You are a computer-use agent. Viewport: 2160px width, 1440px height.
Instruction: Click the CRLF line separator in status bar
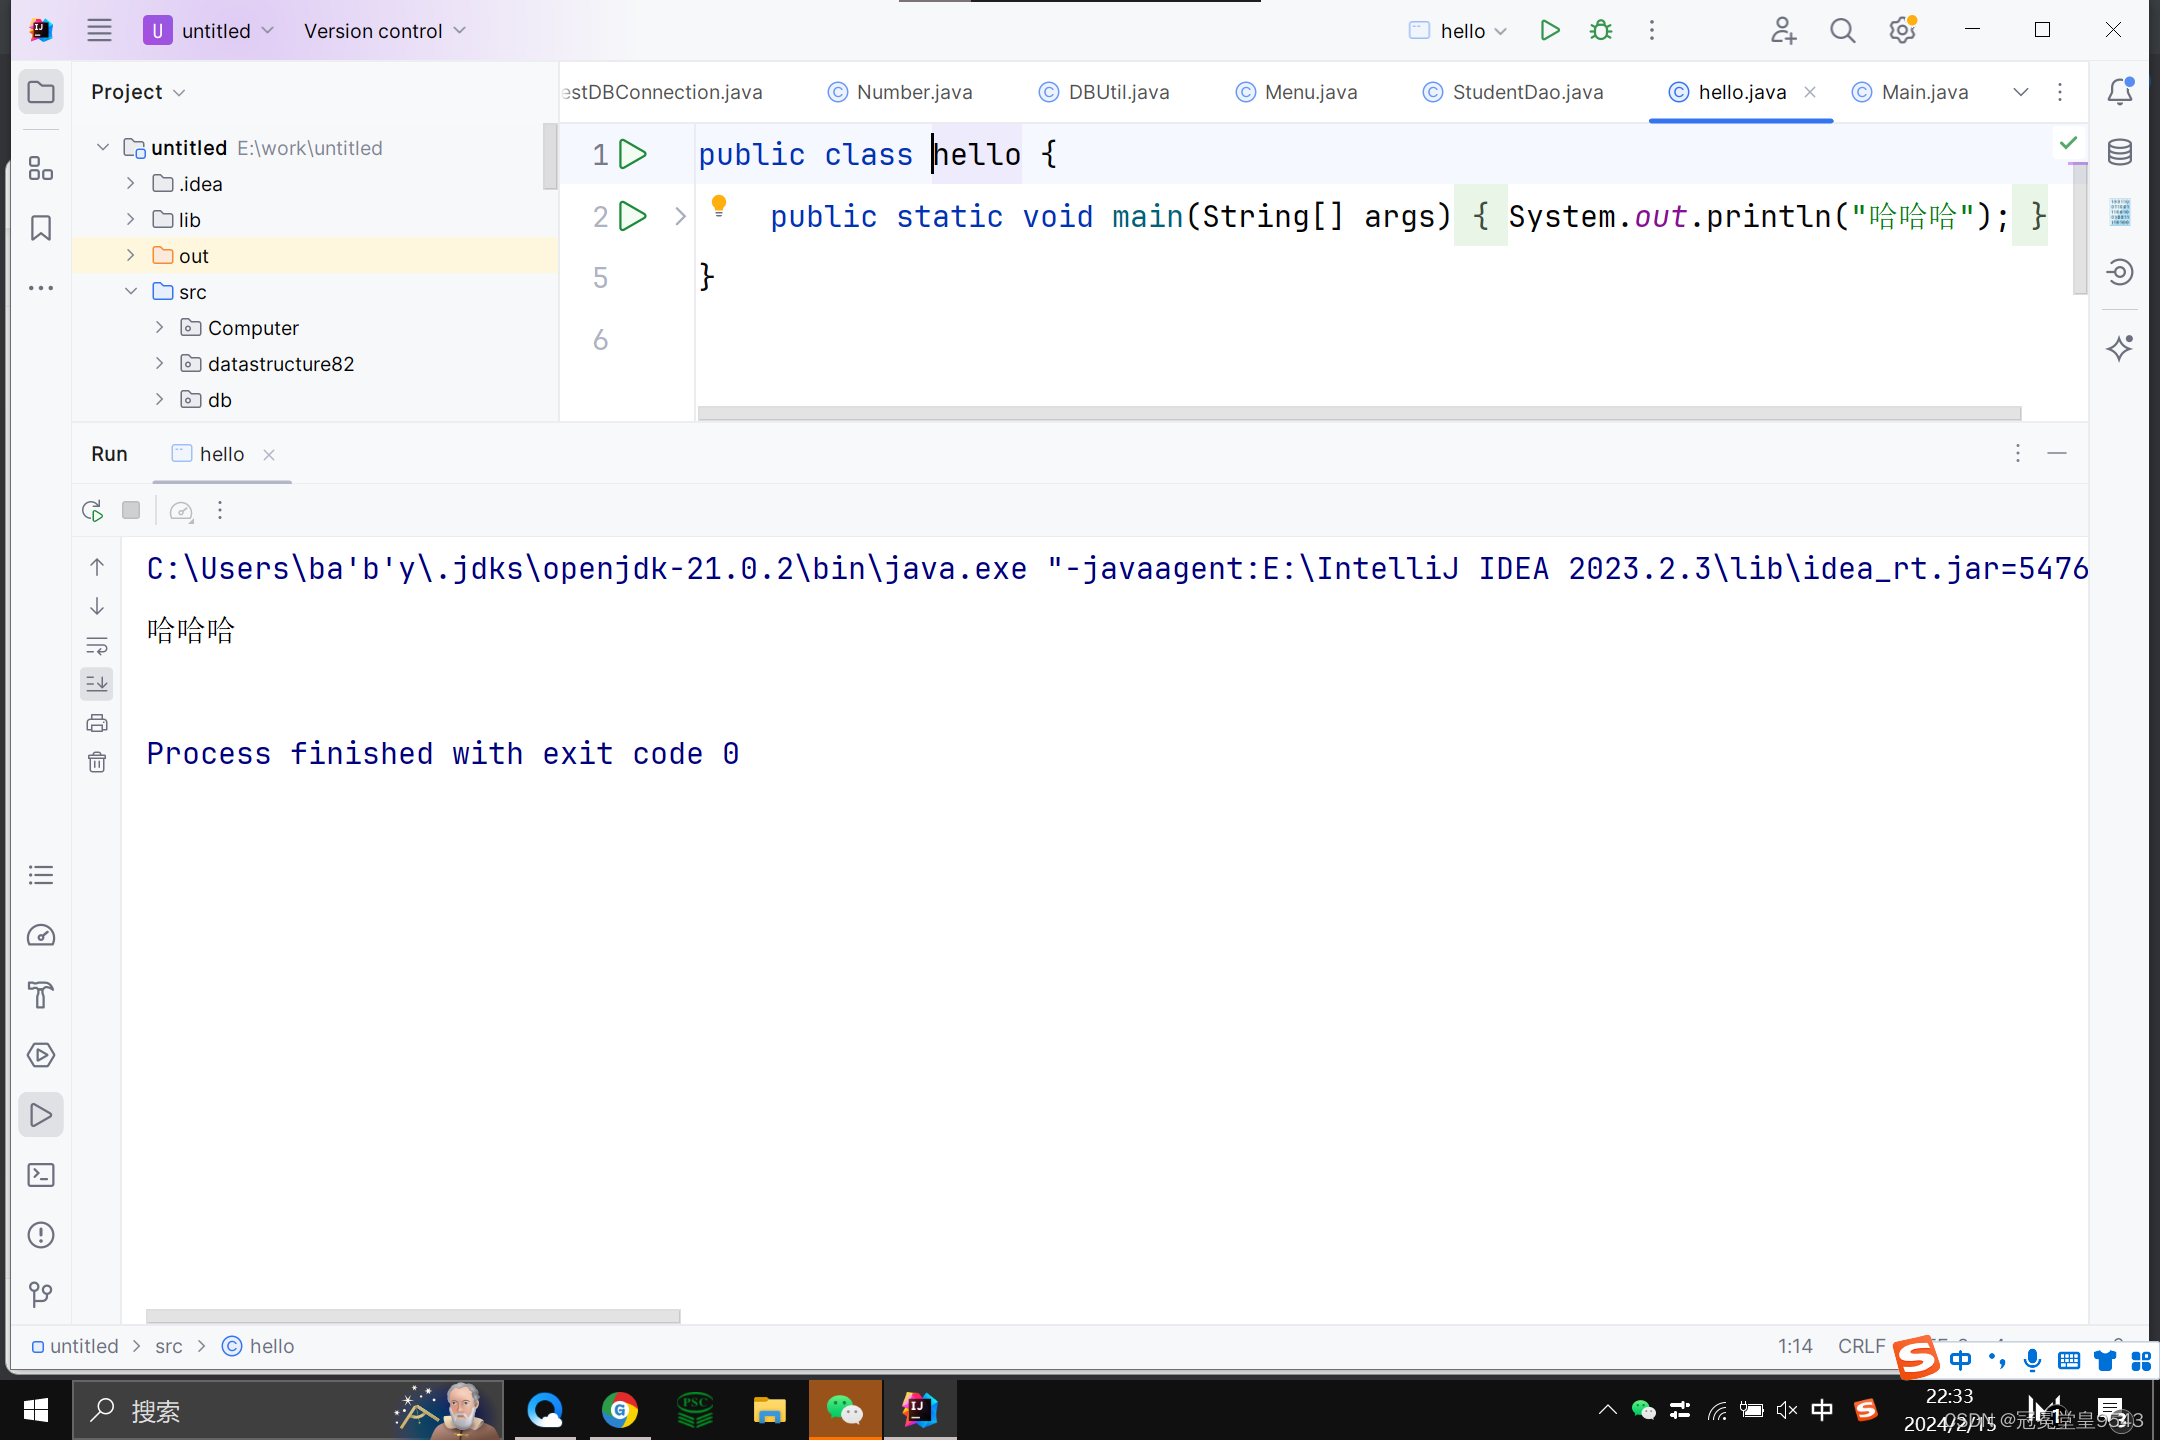(x=1860, y=1346)
